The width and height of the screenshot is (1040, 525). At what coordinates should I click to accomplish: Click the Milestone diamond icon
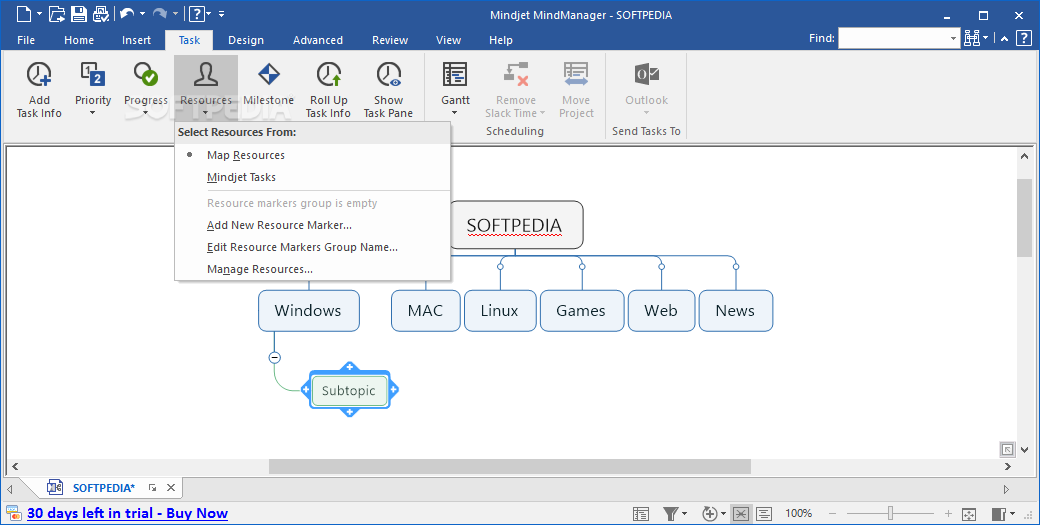[x=269, y=74]
